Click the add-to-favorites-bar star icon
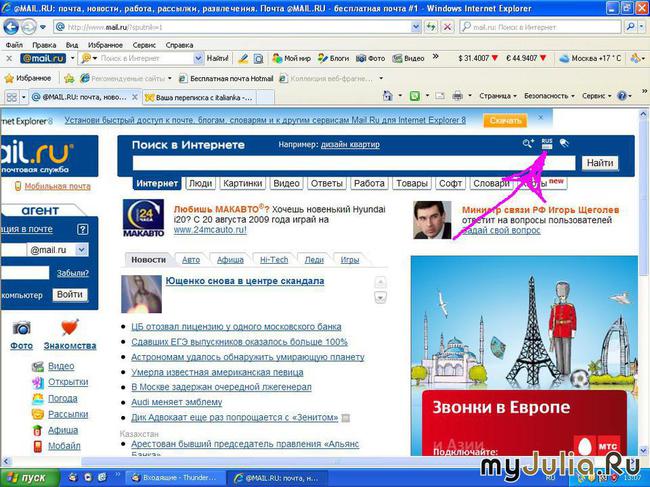Image resolution: width=650 pixels, height=487 pixels. [69, 78]
